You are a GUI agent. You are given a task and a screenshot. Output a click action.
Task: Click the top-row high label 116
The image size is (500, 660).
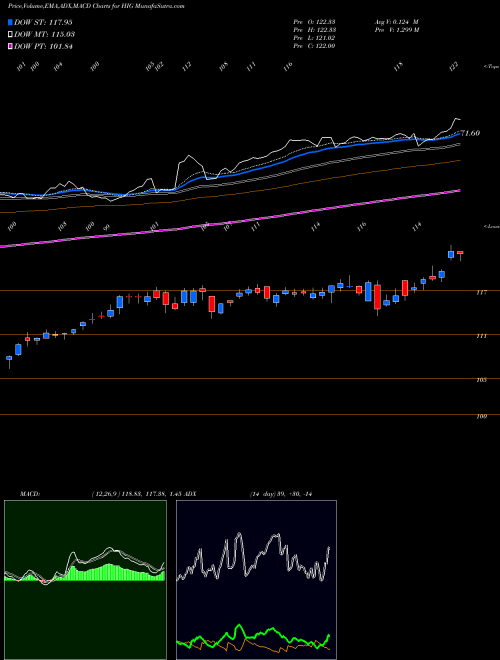click(288, 67)
